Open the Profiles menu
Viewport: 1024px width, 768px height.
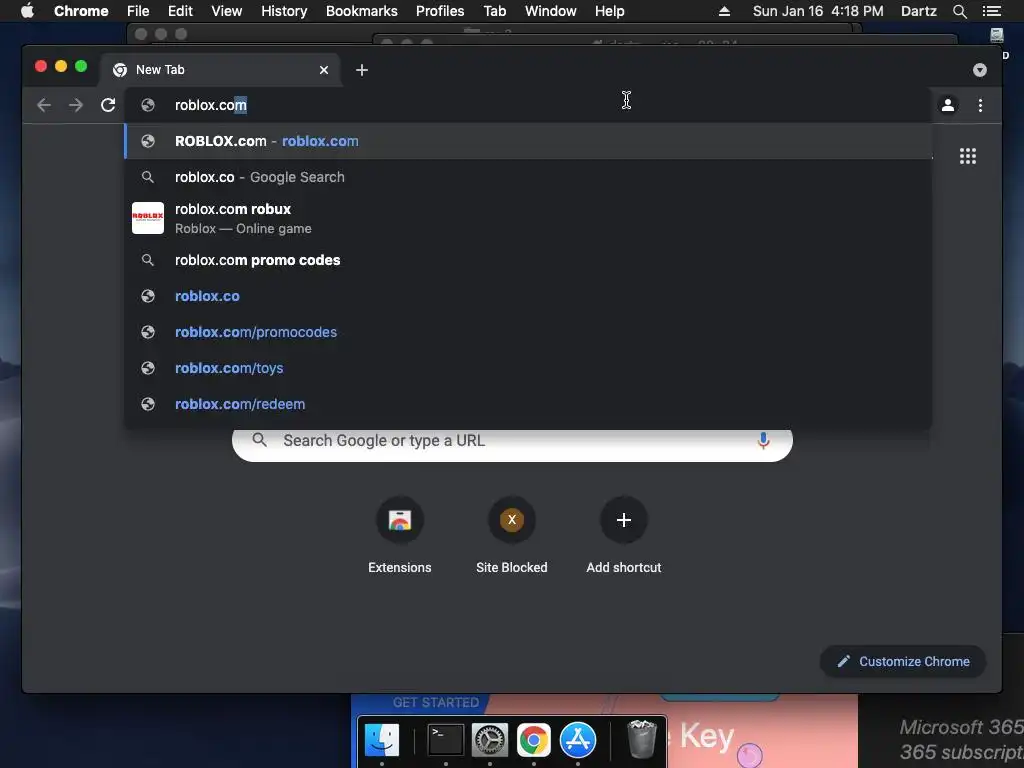point(440,11)
